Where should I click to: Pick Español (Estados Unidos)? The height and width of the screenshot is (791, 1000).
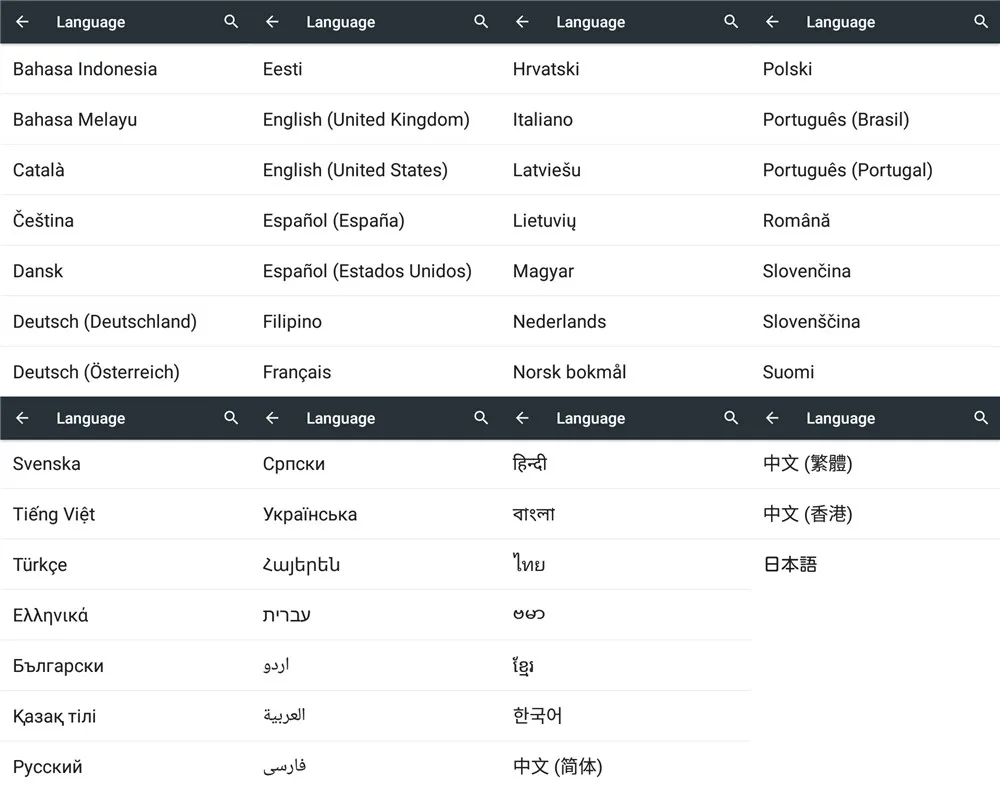(367, 271)
